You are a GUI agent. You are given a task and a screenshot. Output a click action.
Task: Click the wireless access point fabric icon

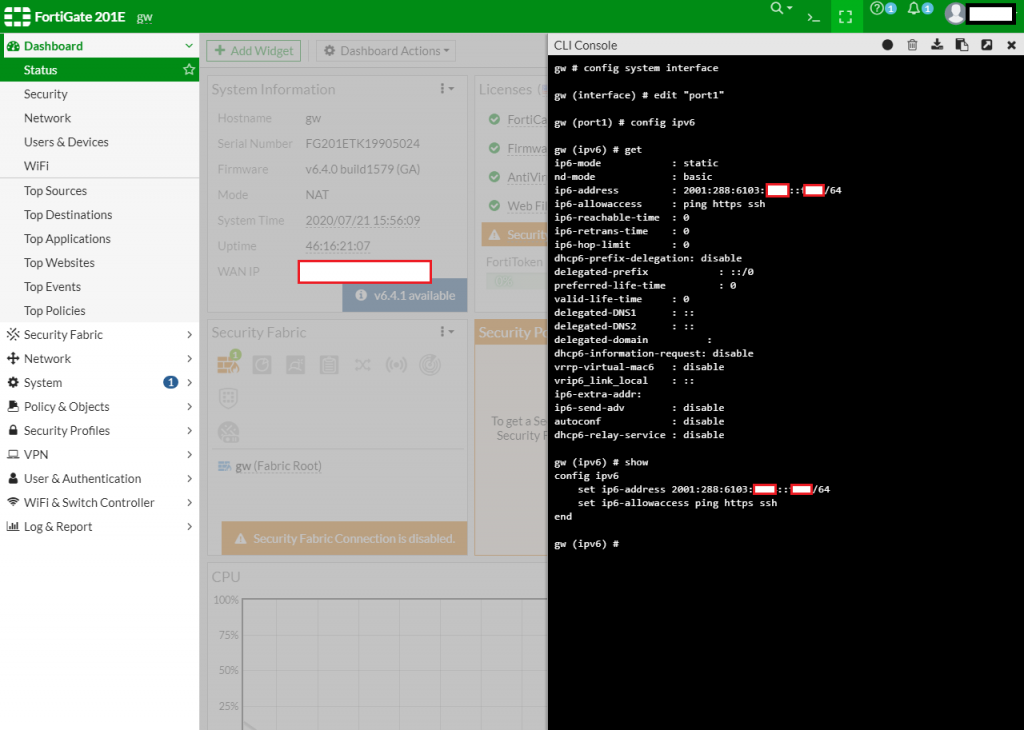[x=396, y=364]
